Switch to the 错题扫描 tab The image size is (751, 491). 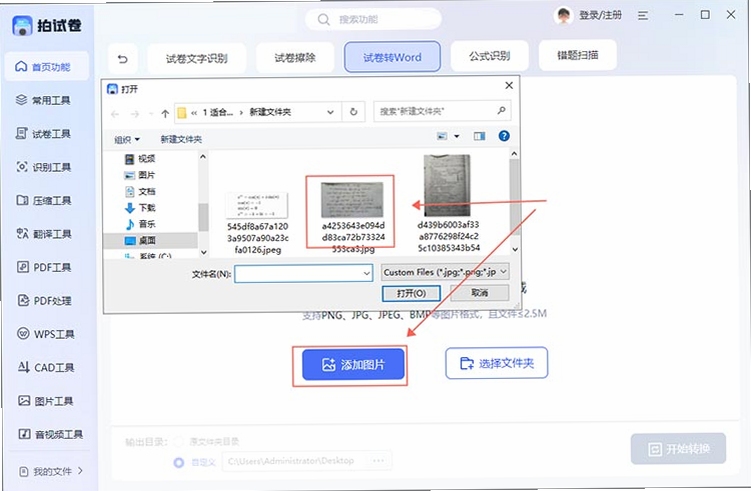(x=578, y=55)
